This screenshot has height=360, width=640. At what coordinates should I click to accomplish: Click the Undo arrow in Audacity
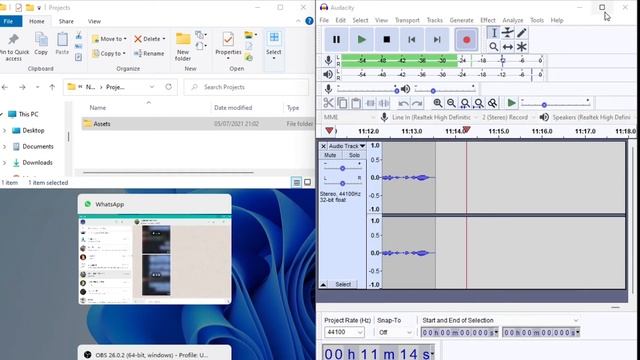pos(403,103)
